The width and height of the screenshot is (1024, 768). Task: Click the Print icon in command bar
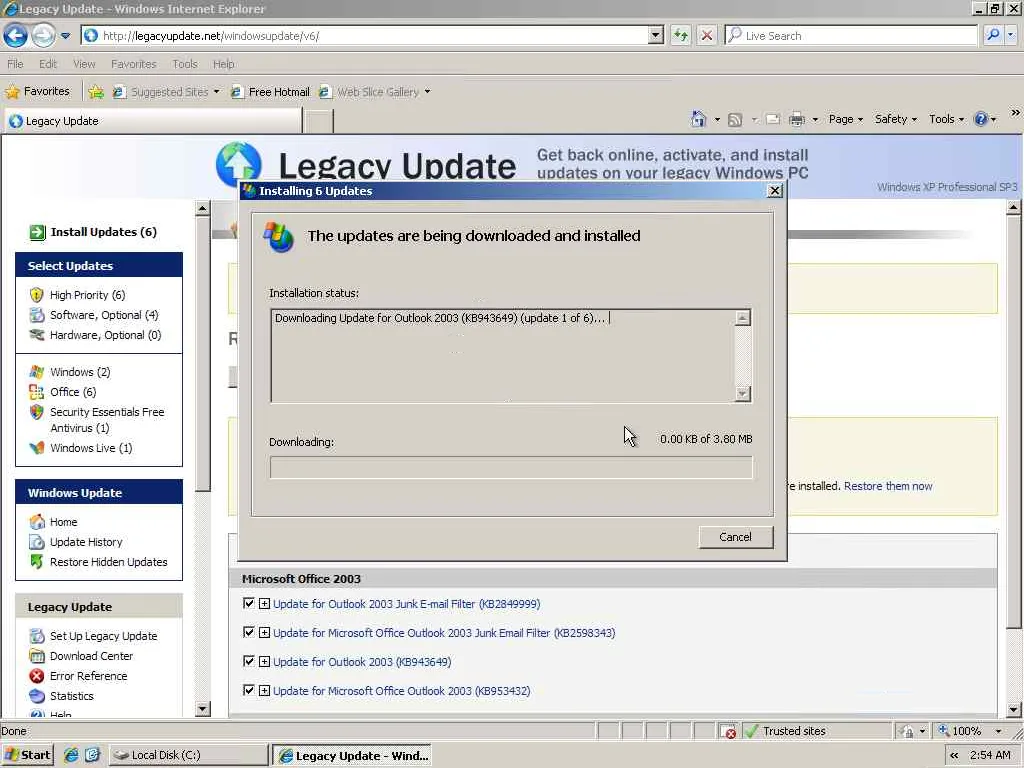pos(797,120)
